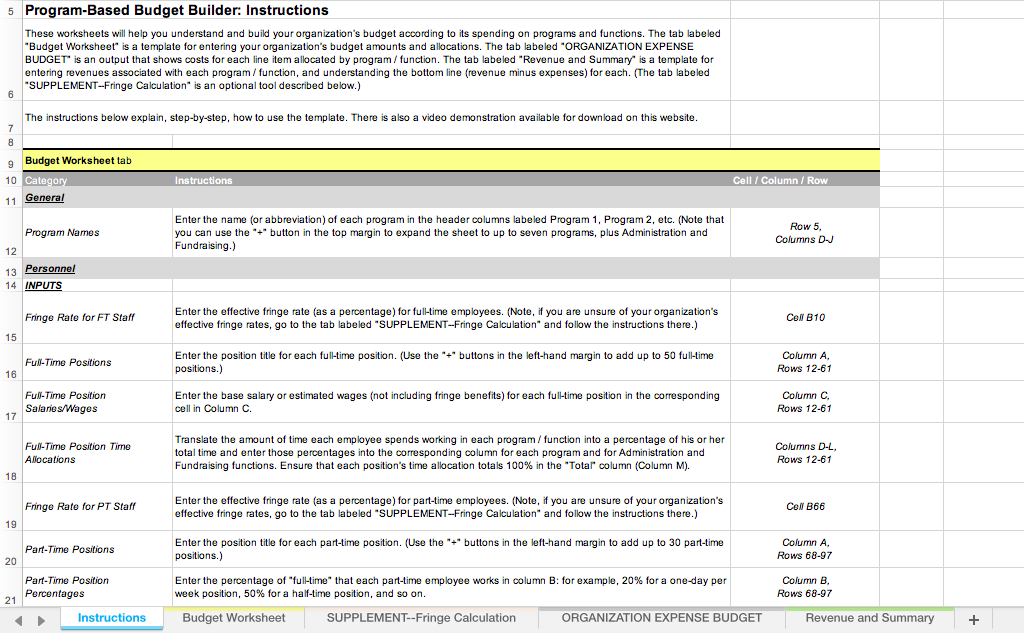
Task: Switch to the Budget Worksheet tab
Action: click(233, 618)
